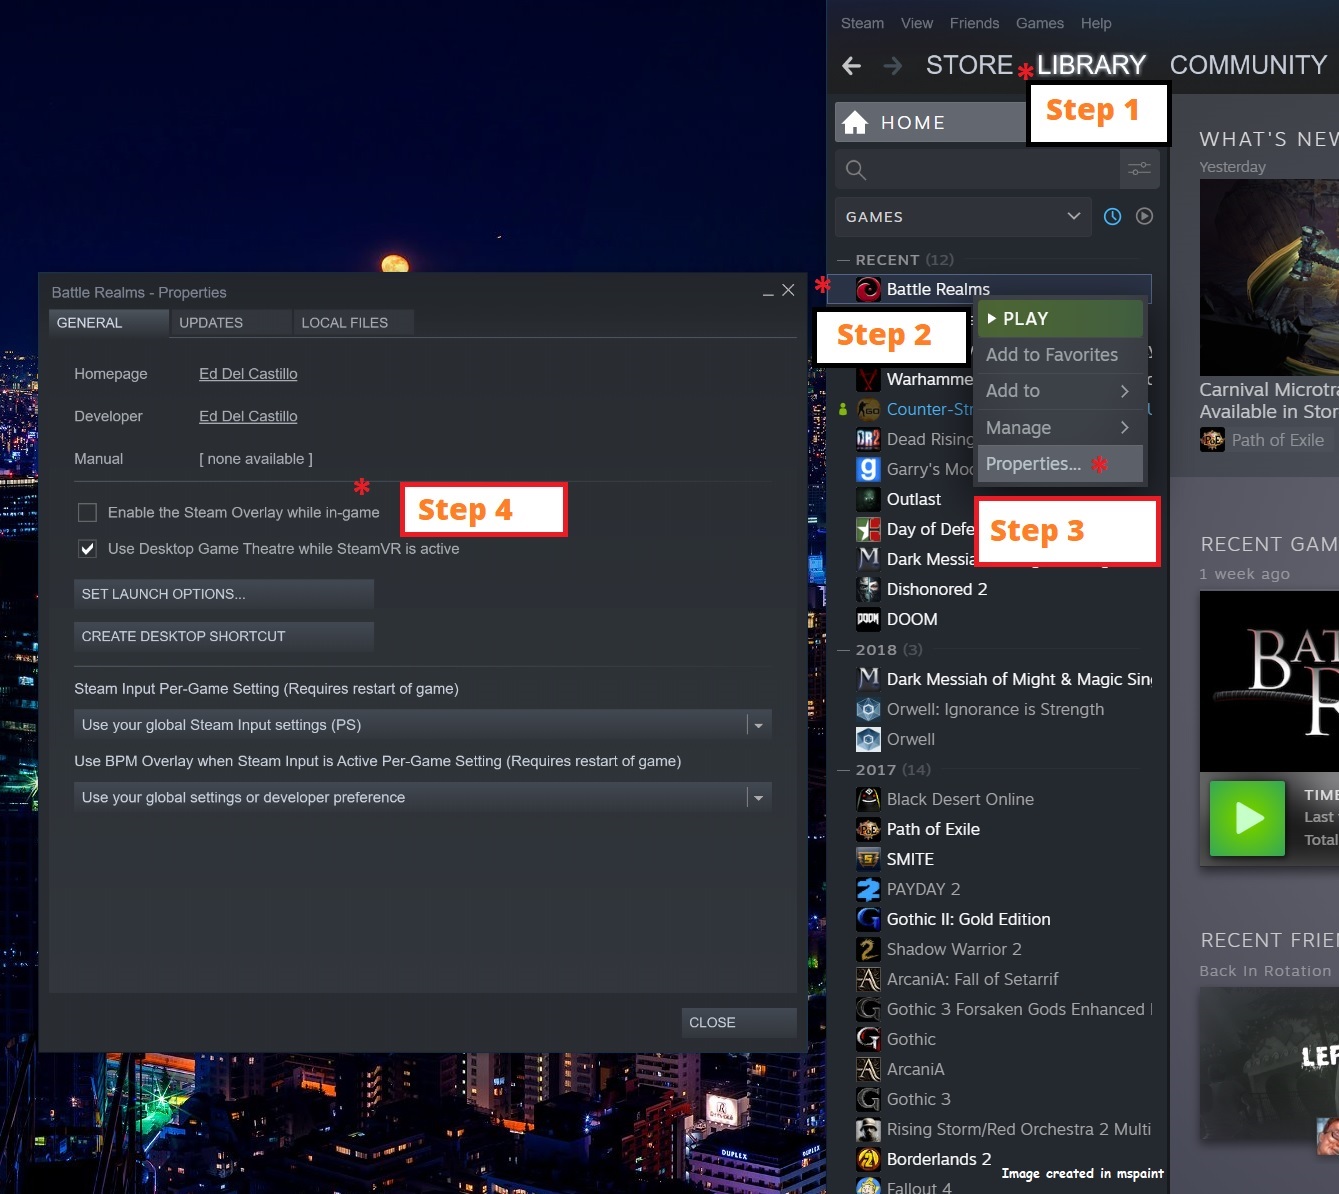Click the Counter-Strike game icon
The image size is (1339, 1194).
tap(868, 409)
